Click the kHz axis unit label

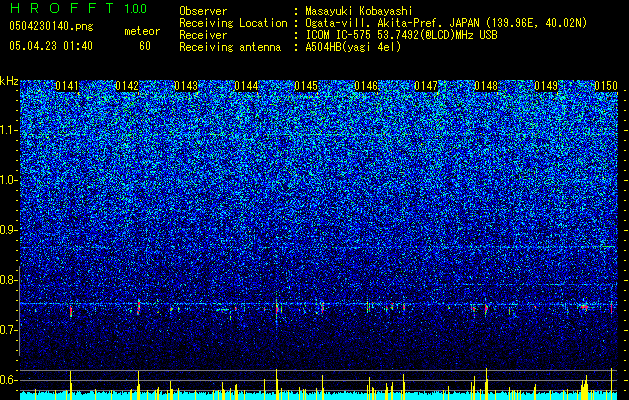pyautogui.click(x=9, y=81)
